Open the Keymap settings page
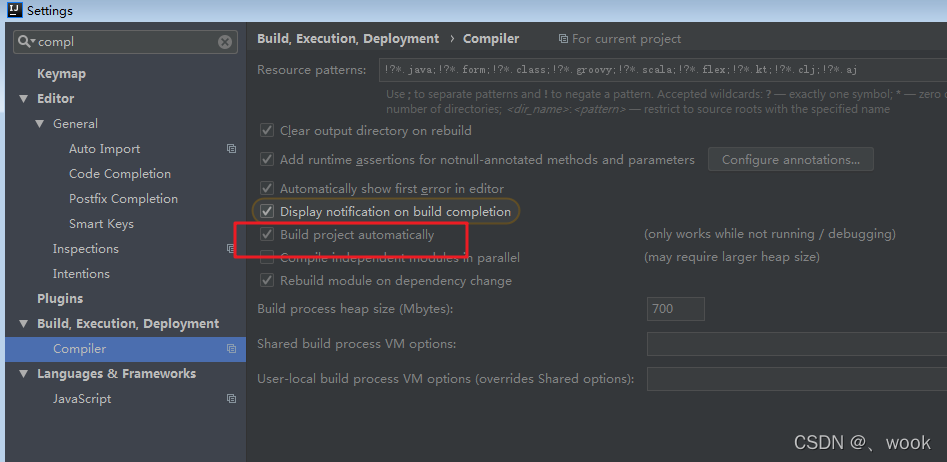The image size is (947, 462). pos(62,74)
